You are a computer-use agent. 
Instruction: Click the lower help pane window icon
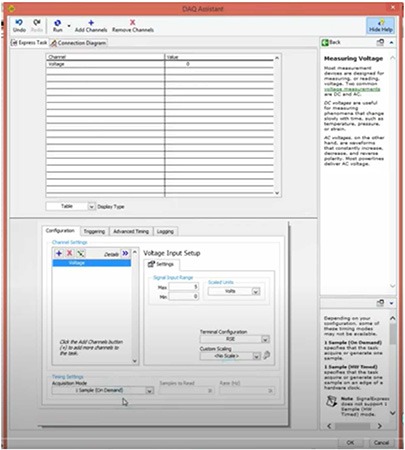point(380,303)
